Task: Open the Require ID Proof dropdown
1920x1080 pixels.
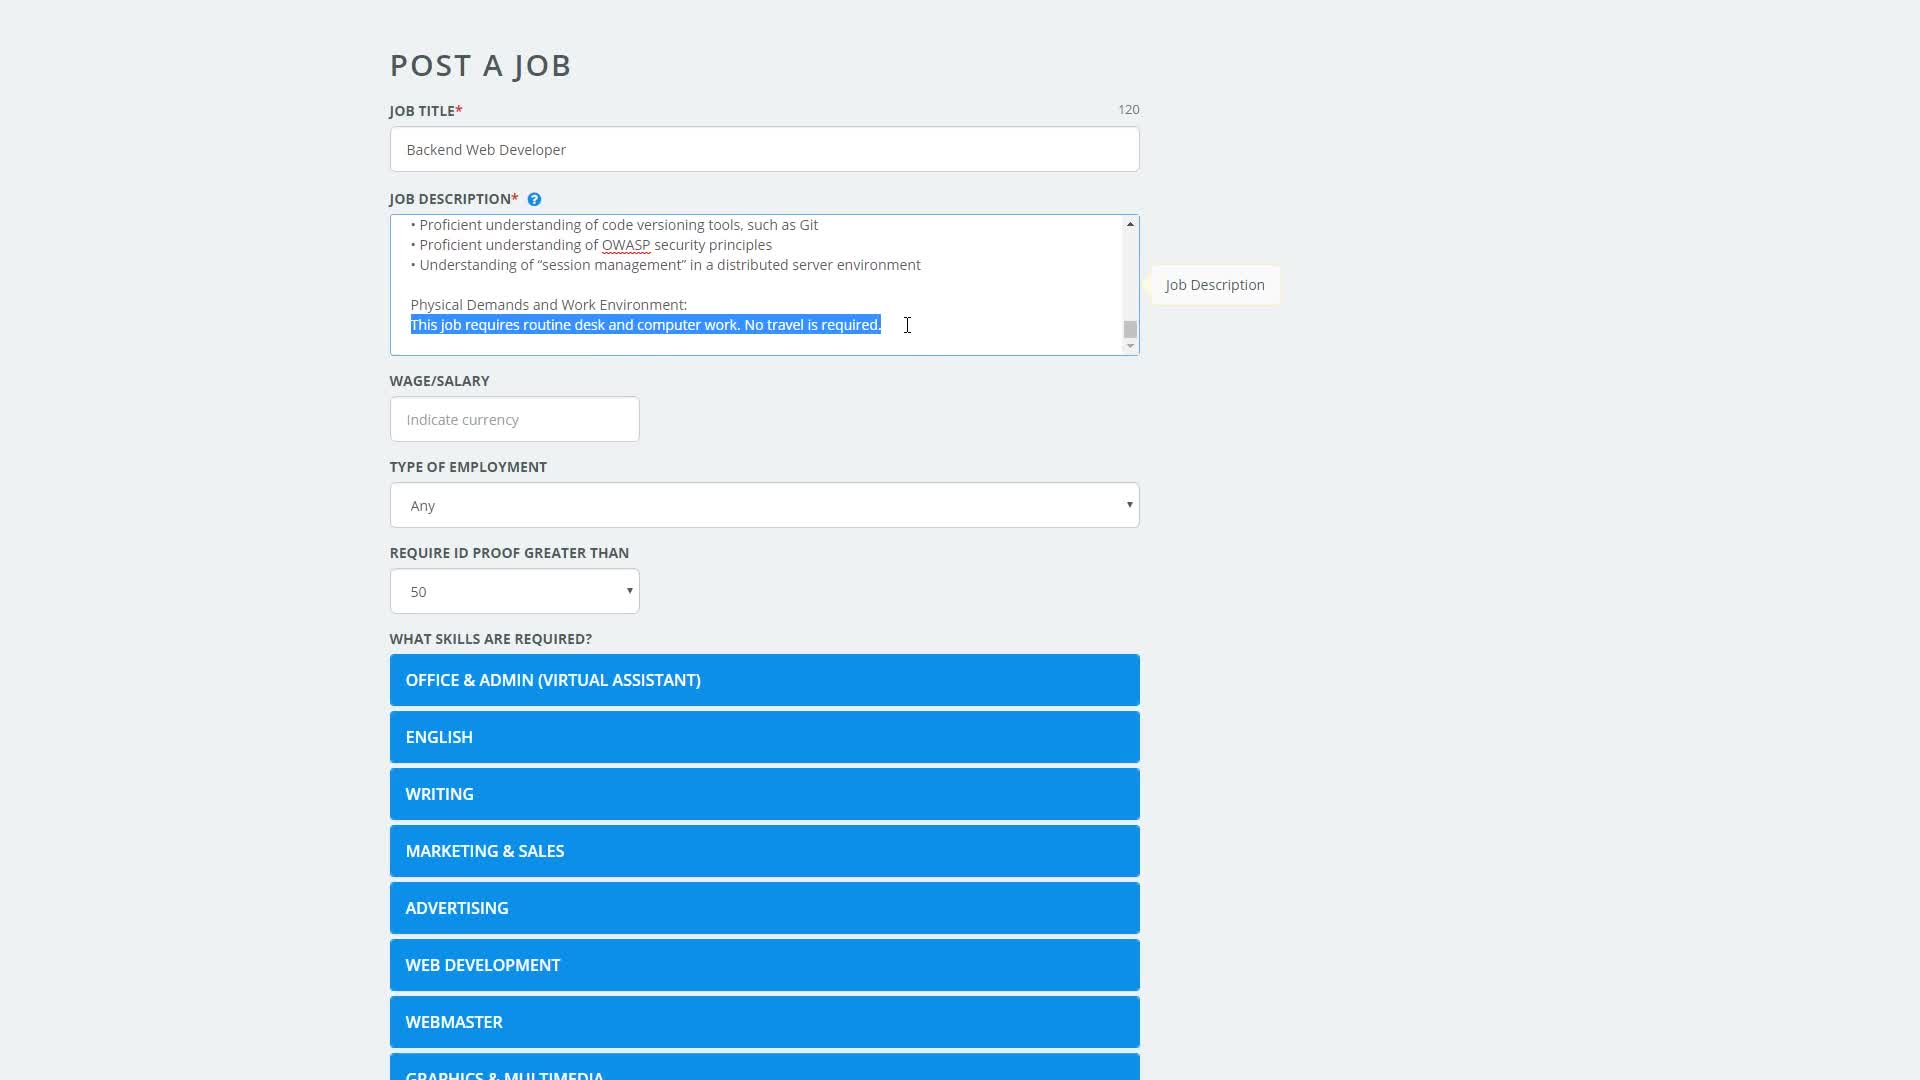Action: click(514, 591)
